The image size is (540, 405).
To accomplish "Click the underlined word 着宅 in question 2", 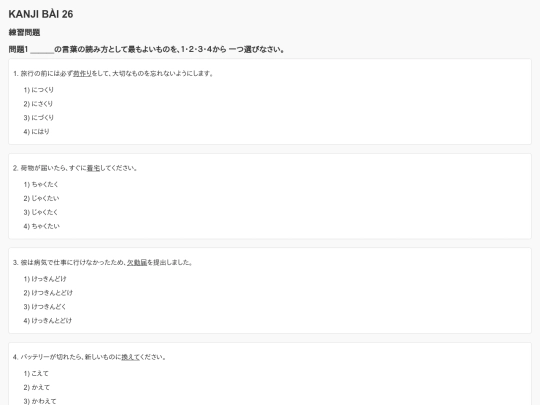I will click(93, 168).
